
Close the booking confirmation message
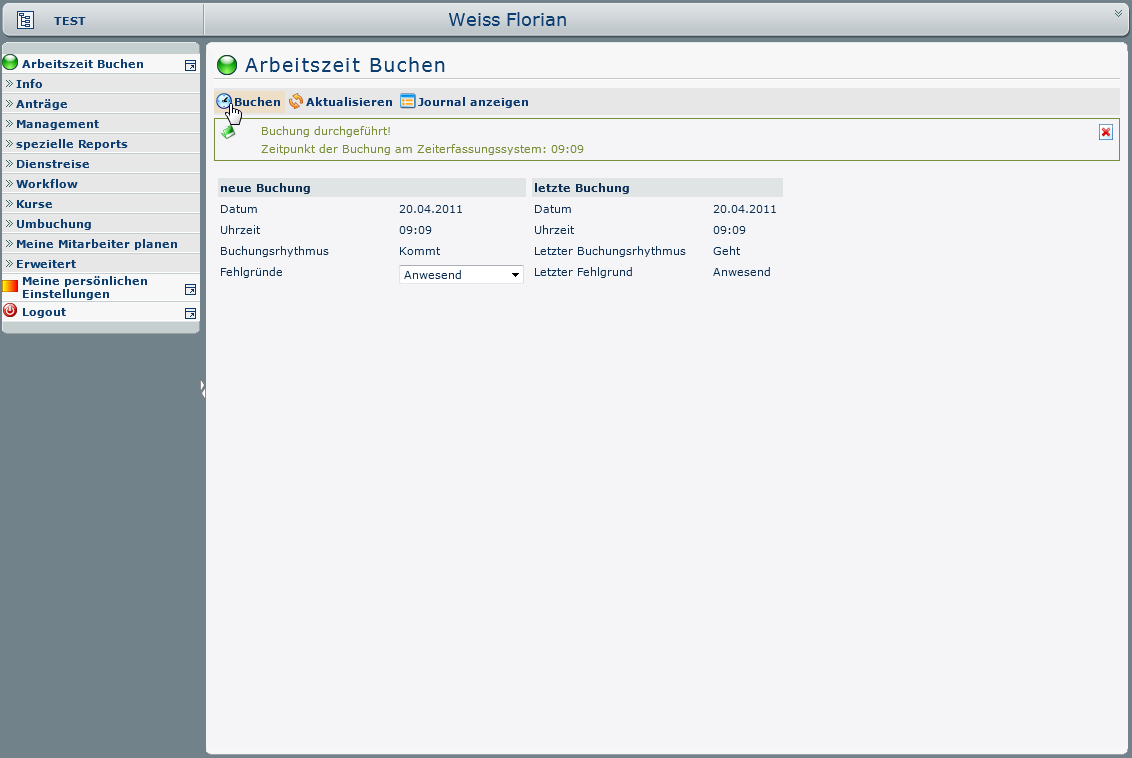(x=1105, y=132)
